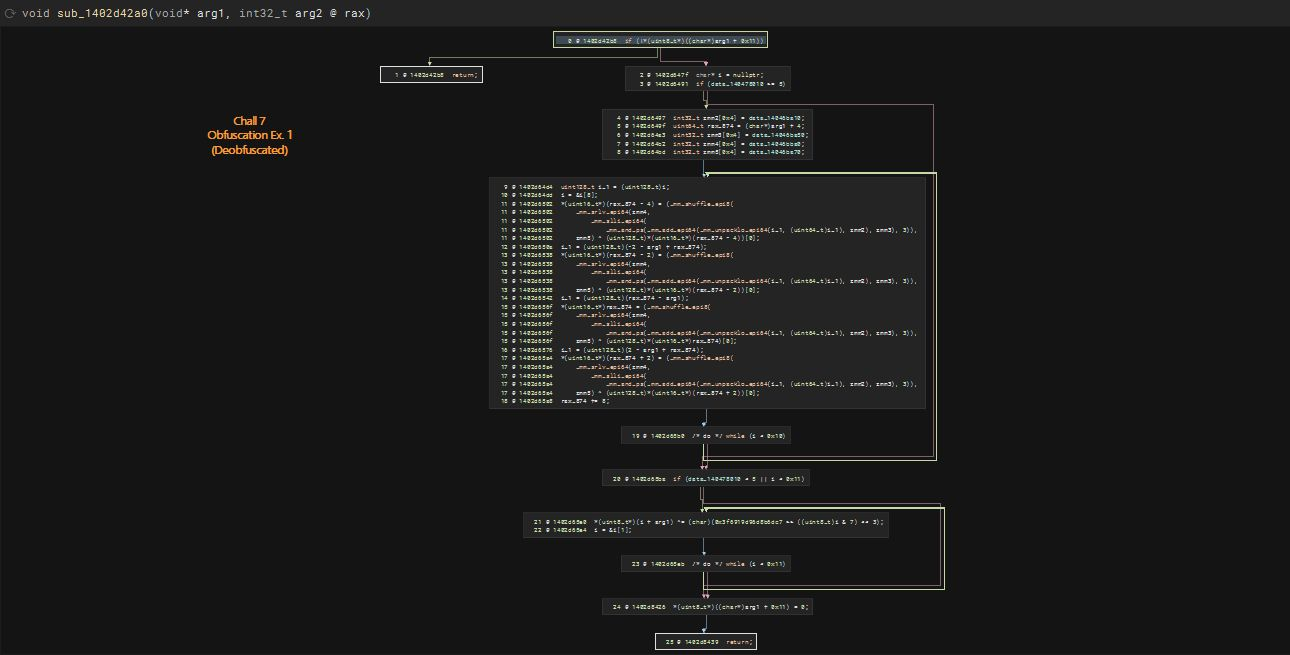Click the rax register in the function signature
Image resolution: width=1290 pixels, height=655 pixels.
(x=353, y=14)
